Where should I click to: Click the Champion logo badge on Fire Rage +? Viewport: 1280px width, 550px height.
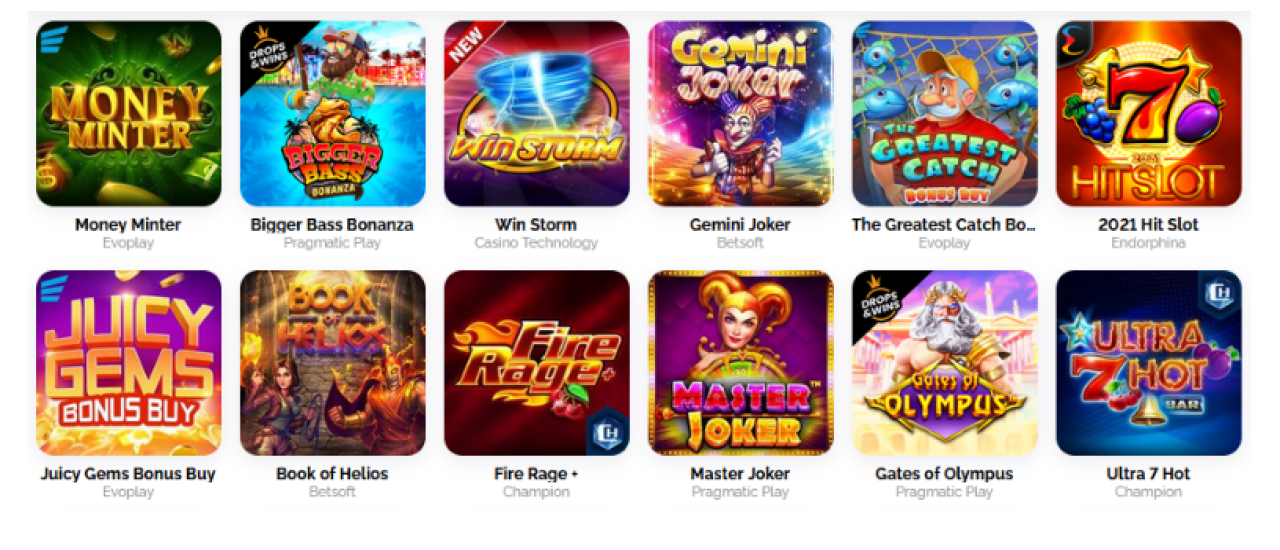click(606, 432)
